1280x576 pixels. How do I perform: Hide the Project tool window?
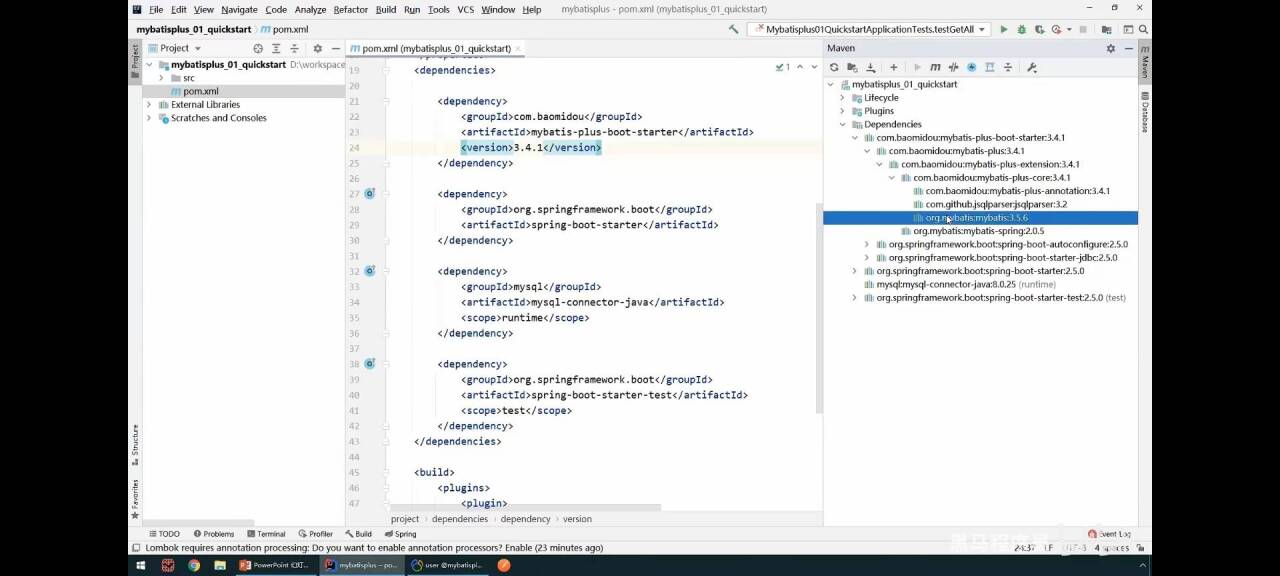[336, 48]
